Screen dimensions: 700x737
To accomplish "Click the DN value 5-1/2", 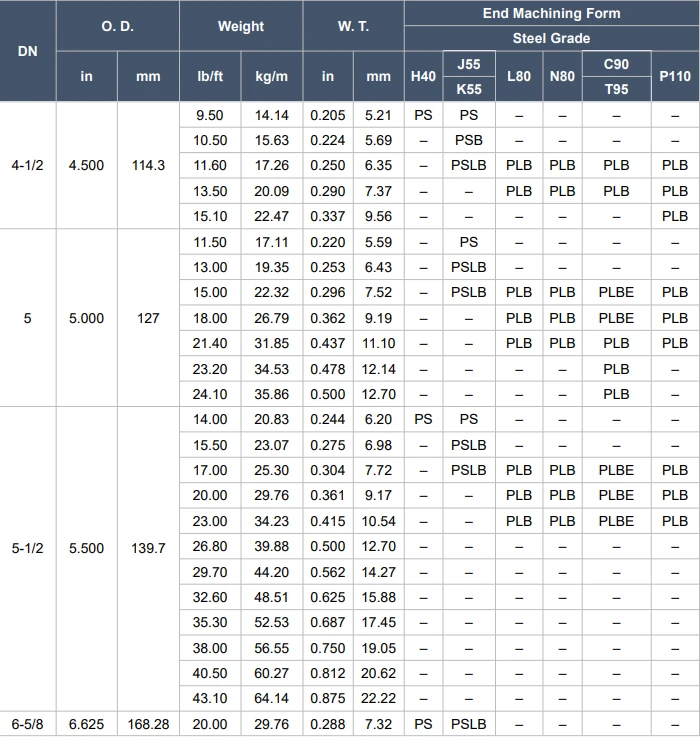I will [27, 548].
